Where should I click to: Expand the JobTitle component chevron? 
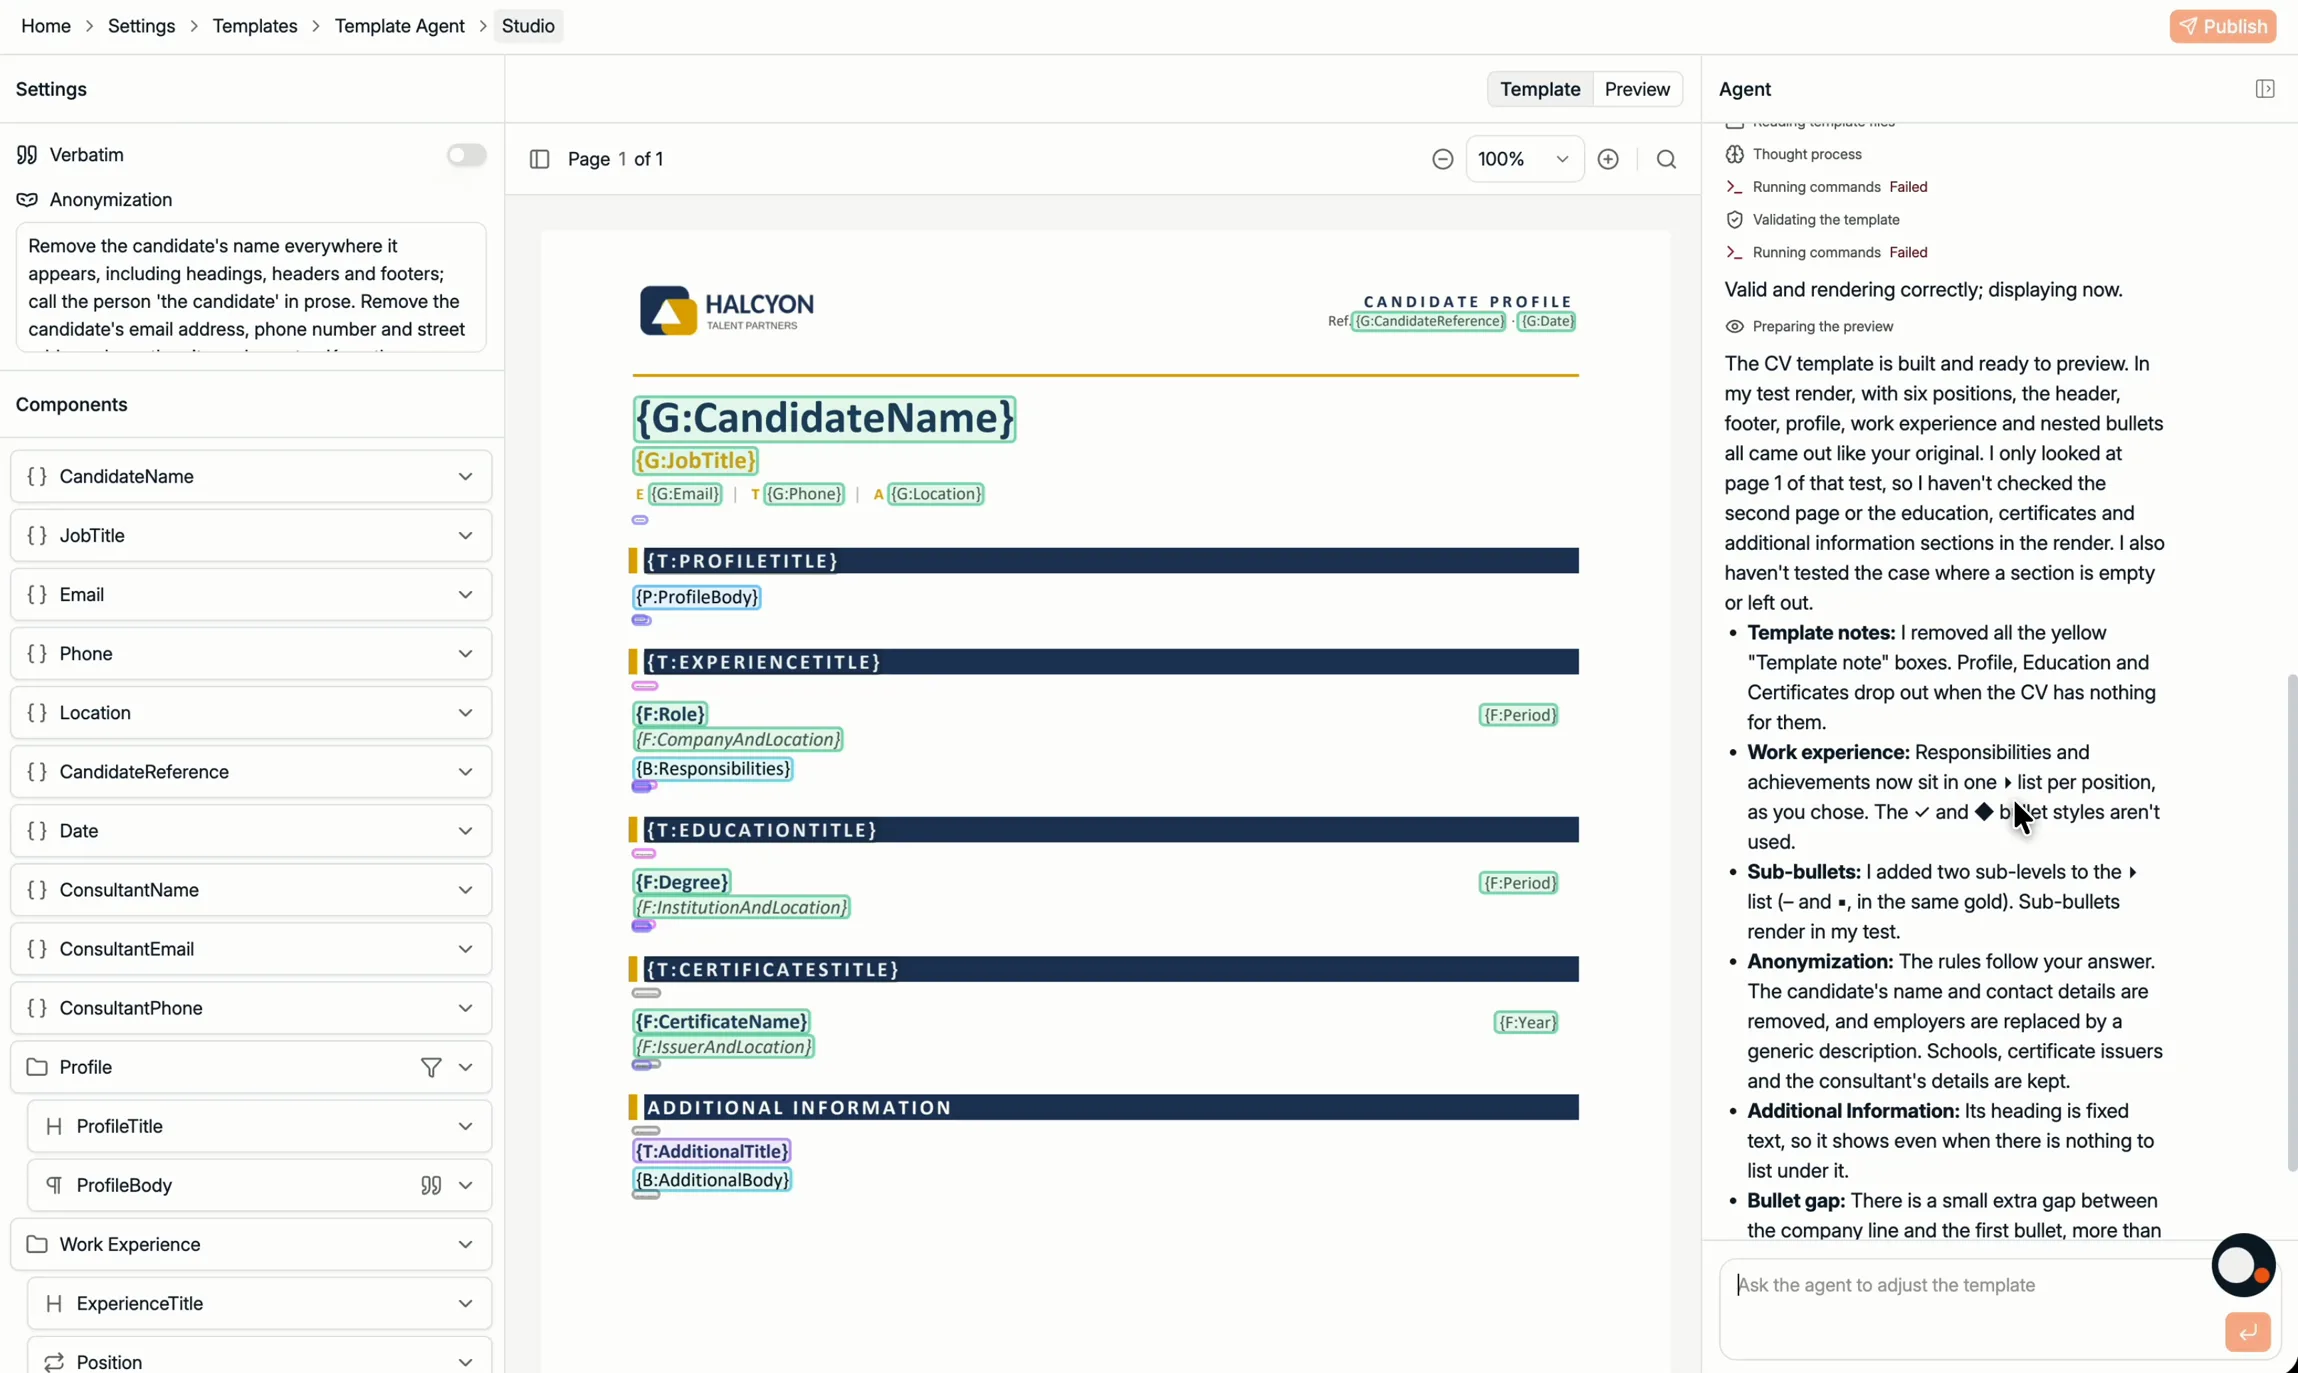click(x=465, y=535)
